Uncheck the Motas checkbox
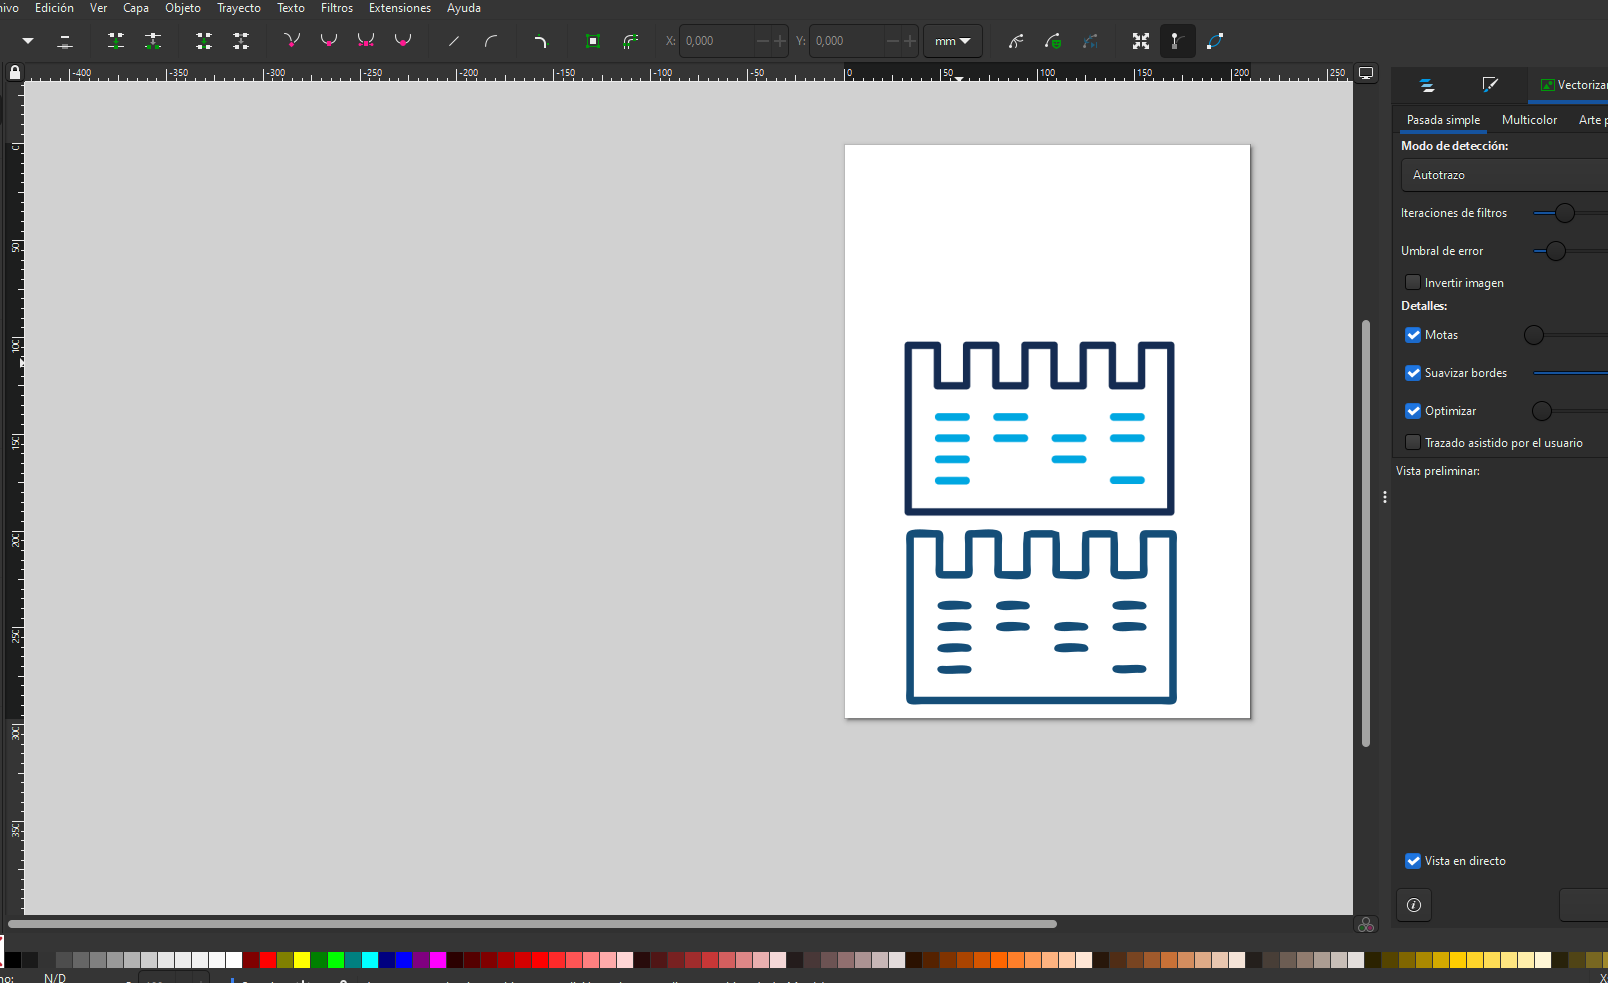The image size is (1608, 983). (x=1413, y=335)
